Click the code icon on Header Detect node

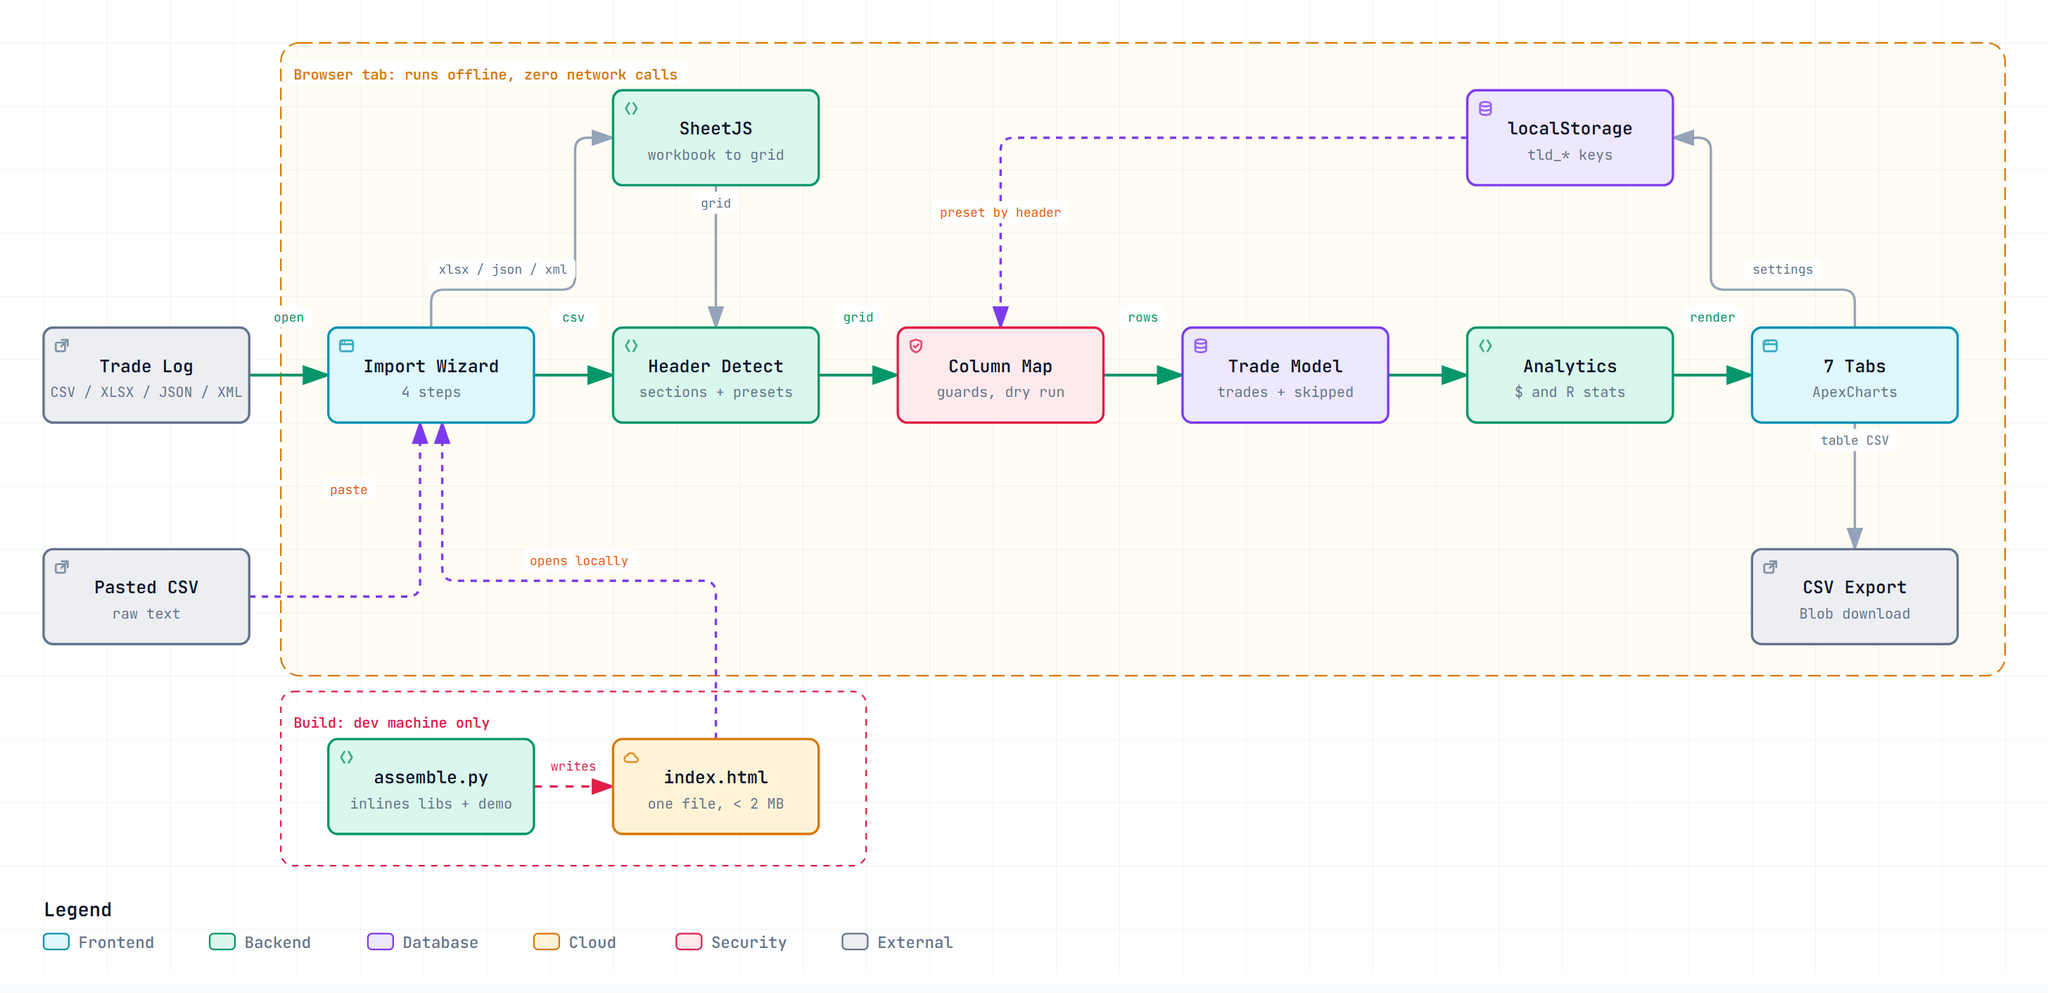(631, 346)
